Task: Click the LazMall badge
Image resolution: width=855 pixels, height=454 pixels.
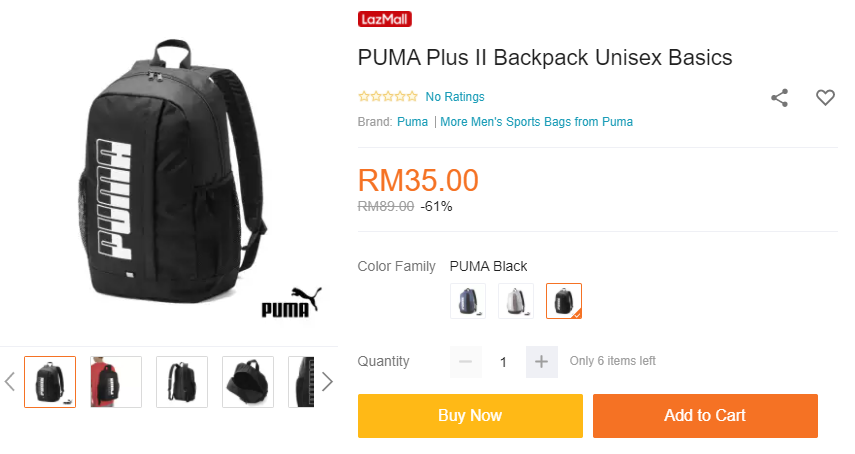Action: (384, 19)
